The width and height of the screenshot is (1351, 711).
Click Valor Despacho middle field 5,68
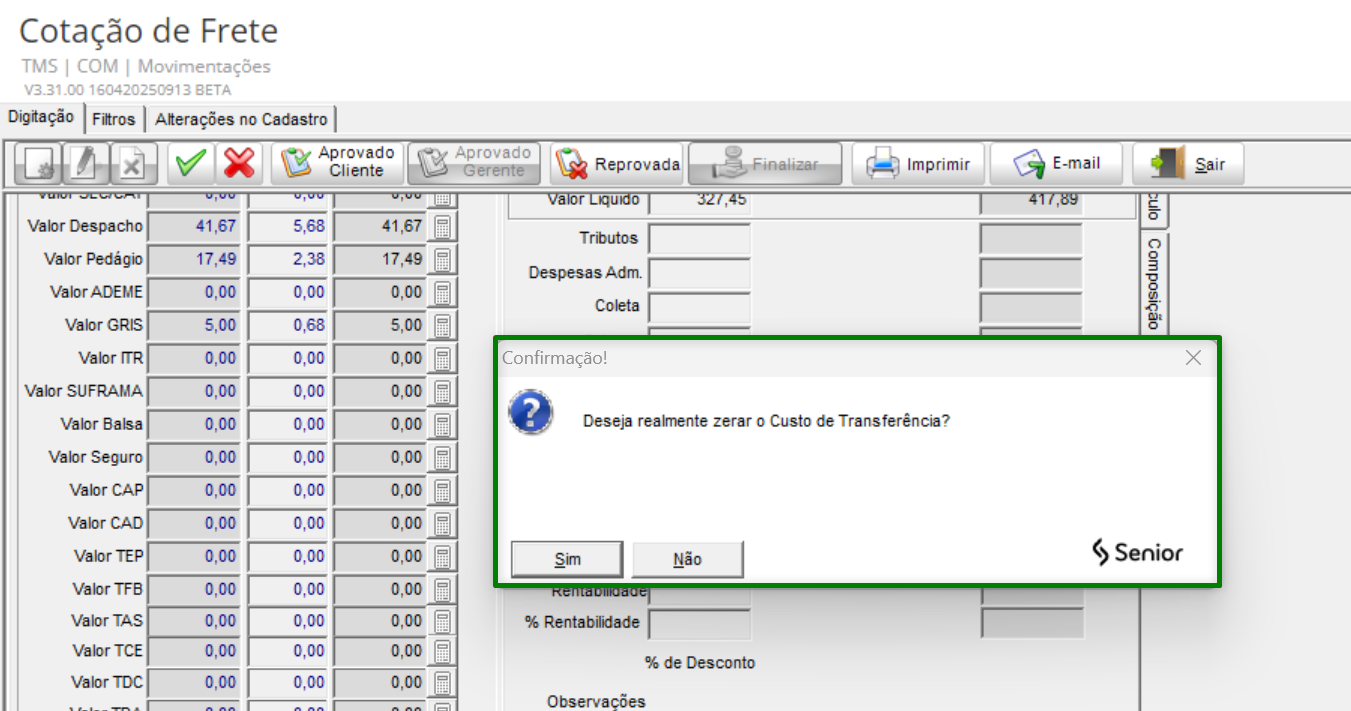tap(288, 227)
